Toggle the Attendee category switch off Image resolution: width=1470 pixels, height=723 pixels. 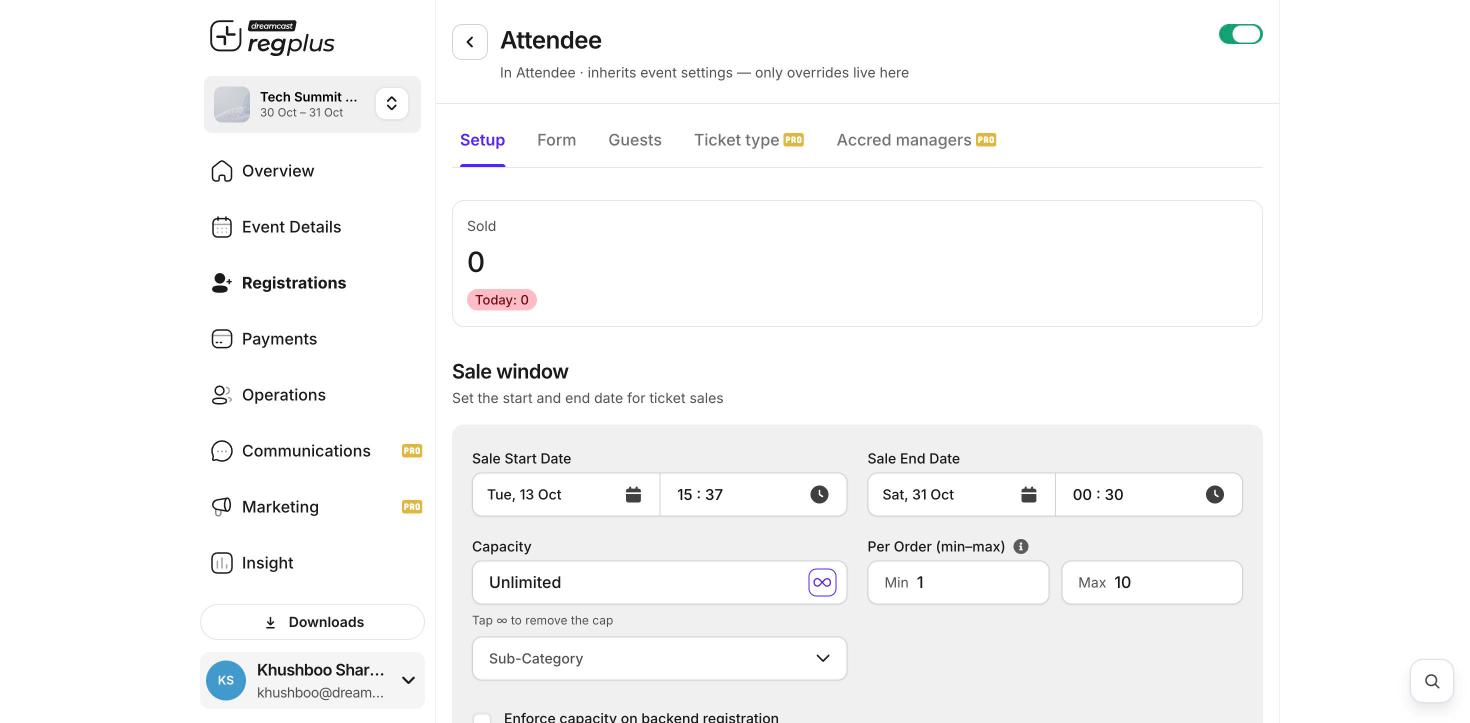point(1241,34)
